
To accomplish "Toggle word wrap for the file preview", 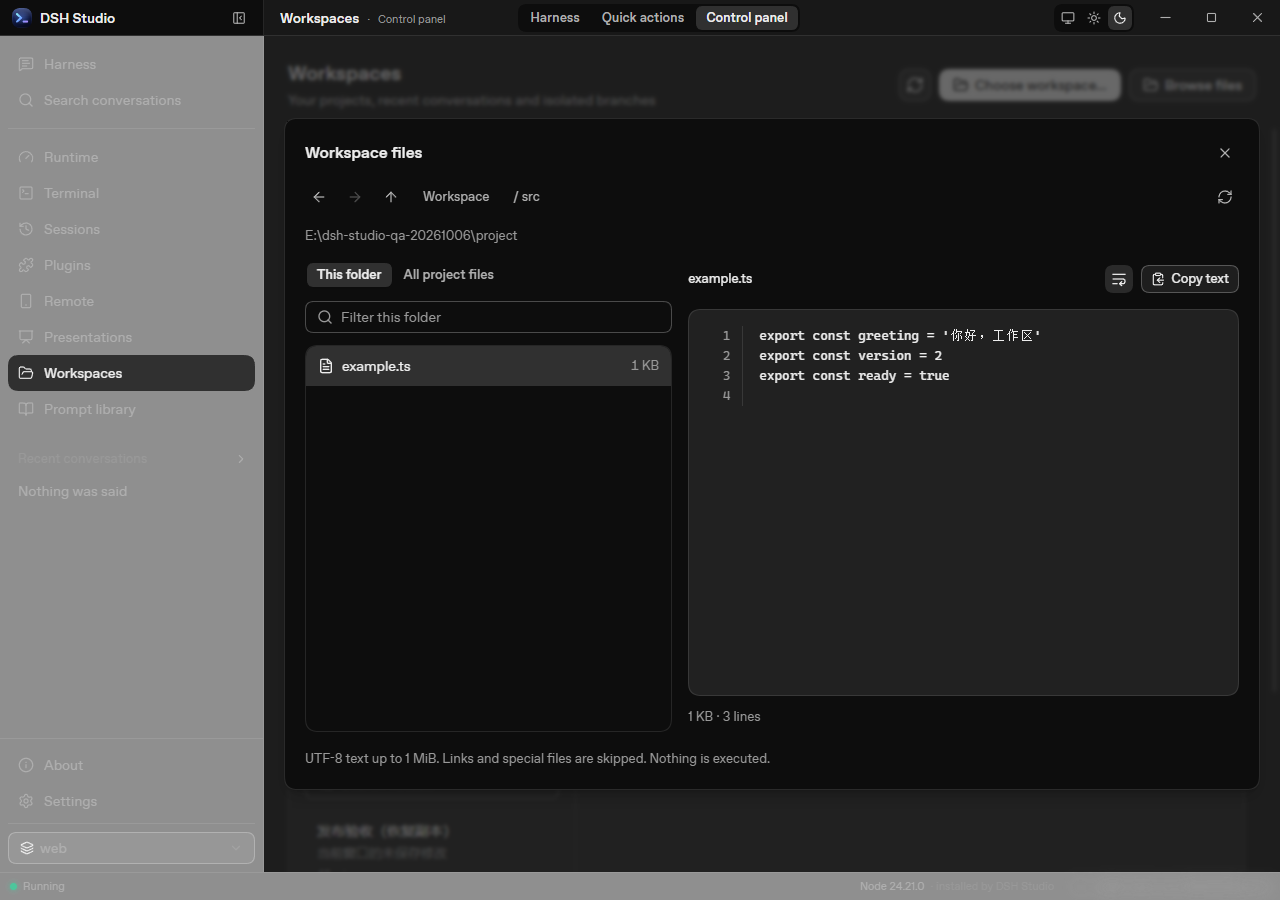I will coord(1119,279).
